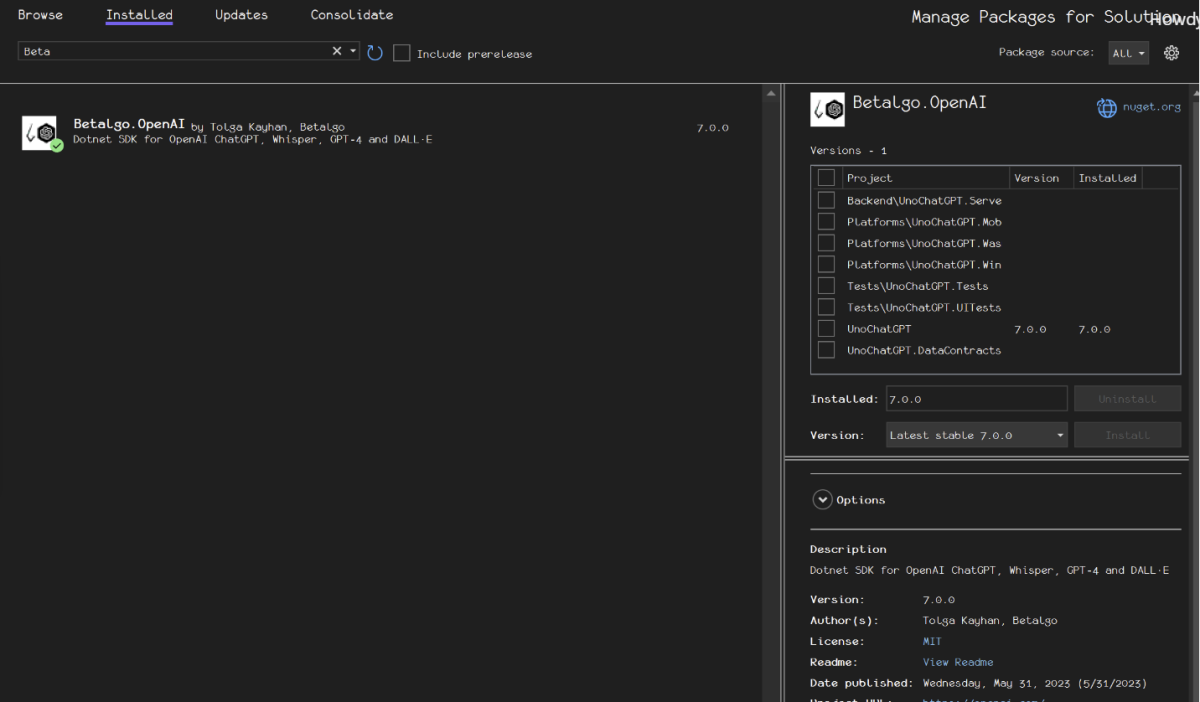Switch to the Updates tab

coord(241,15)
